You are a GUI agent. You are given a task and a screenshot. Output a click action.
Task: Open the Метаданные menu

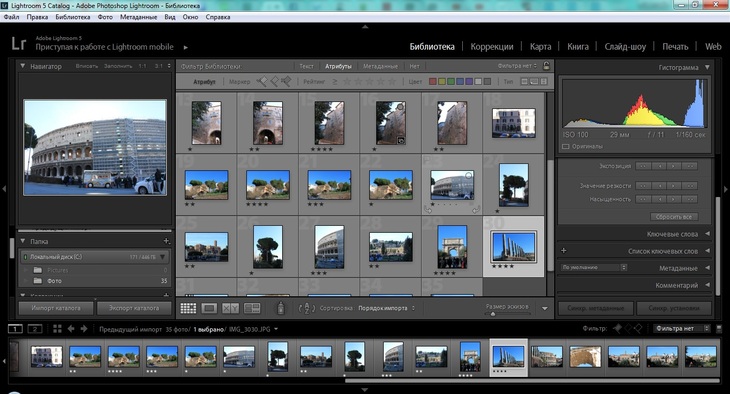pos(138,17)
